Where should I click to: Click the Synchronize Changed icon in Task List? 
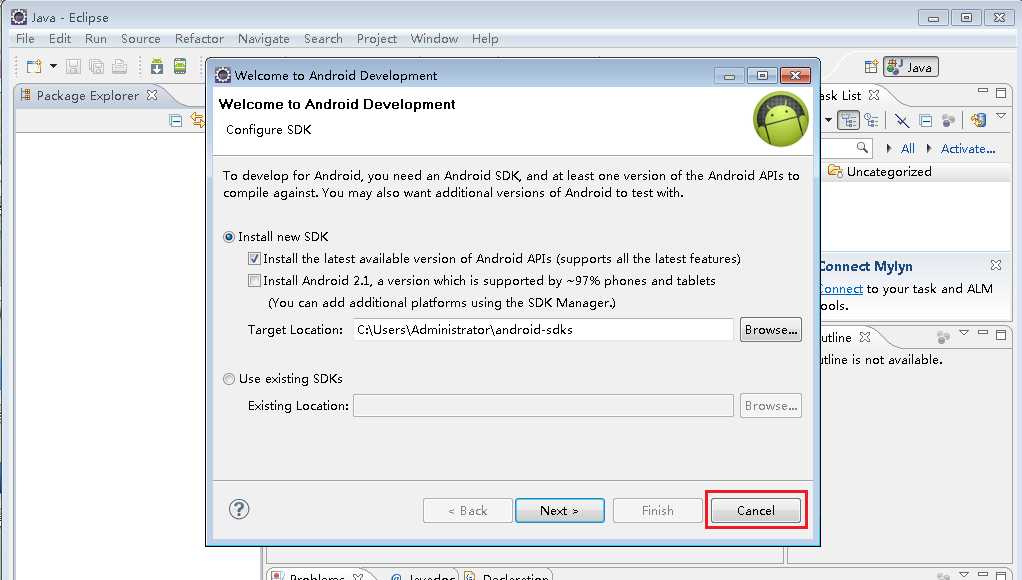978,120
